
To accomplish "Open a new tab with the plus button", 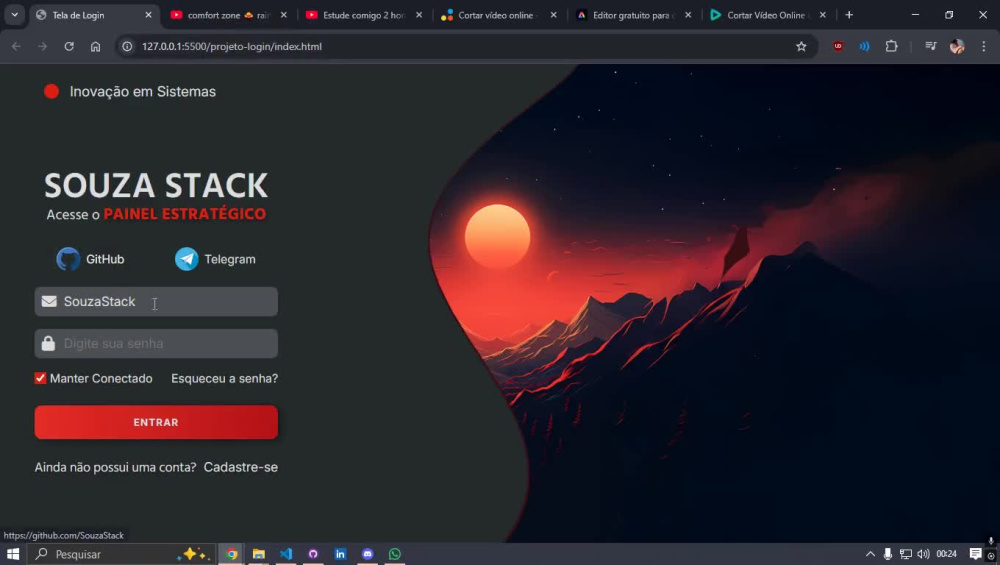I will click(x=849, y=15).
